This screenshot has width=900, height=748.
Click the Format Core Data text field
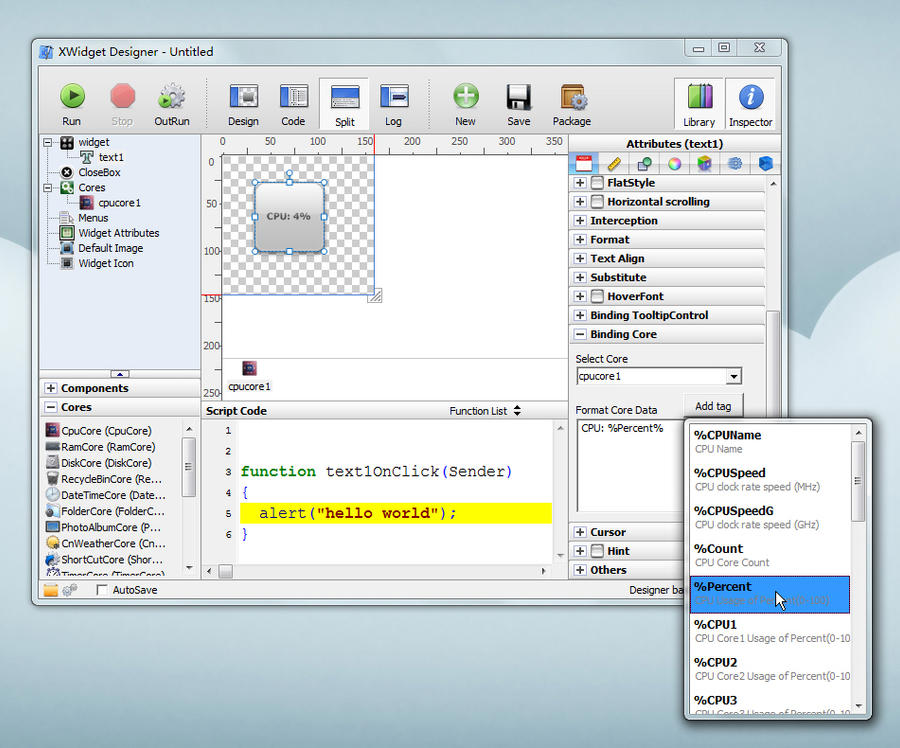630,466
